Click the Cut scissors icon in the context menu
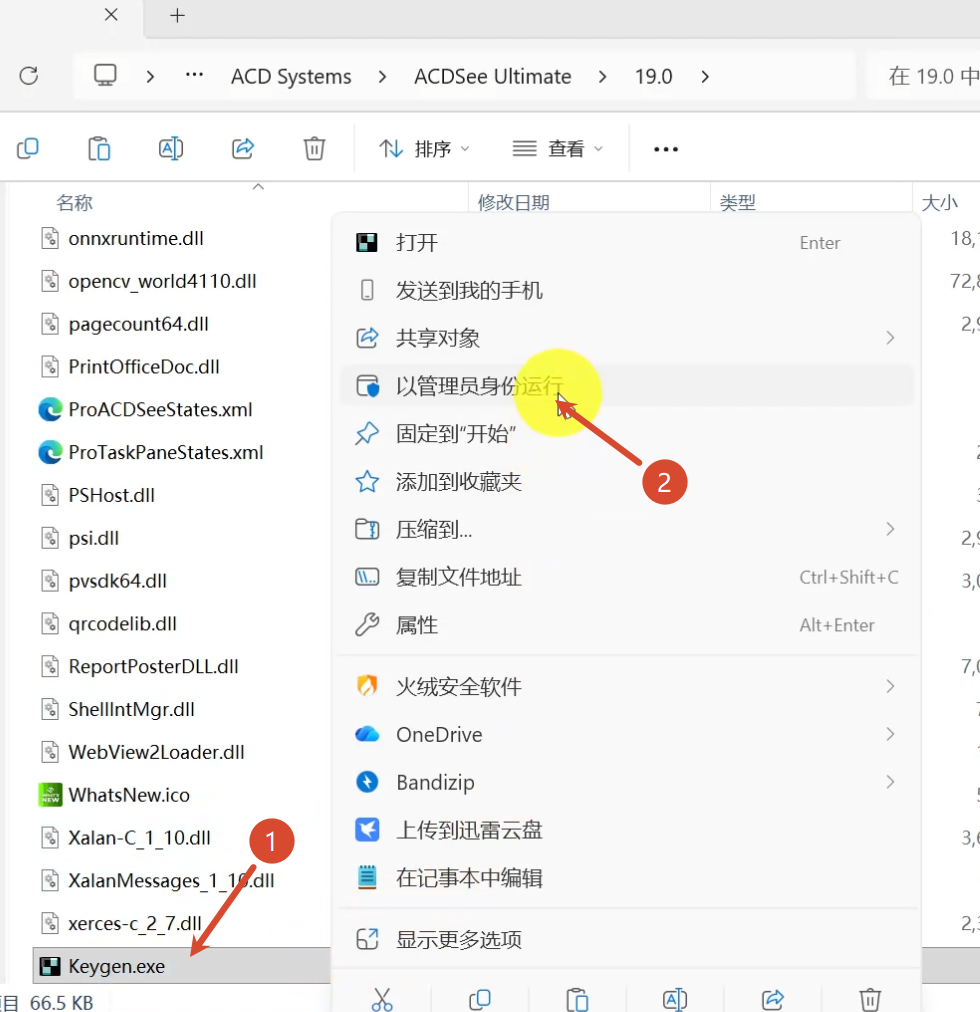The height and width of the screenshot is (1012, 980). [x=382, y=999]
